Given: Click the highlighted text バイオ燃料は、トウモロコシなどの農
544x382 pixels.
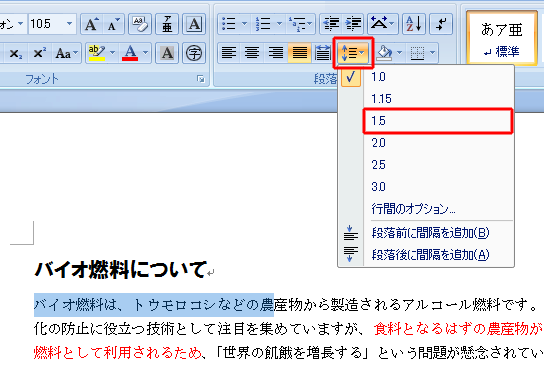Looking at the screenshot, I should 154,305.
